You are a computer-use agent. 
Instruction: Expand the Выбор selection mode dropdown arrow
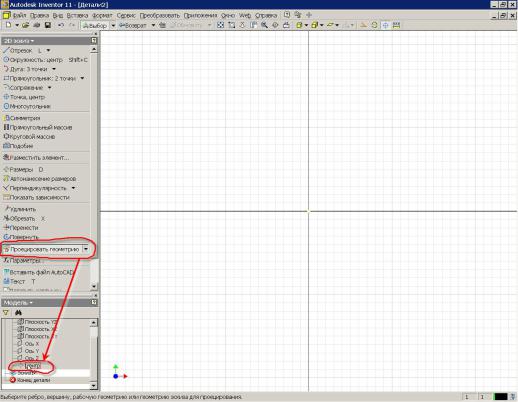pos(113,25)
